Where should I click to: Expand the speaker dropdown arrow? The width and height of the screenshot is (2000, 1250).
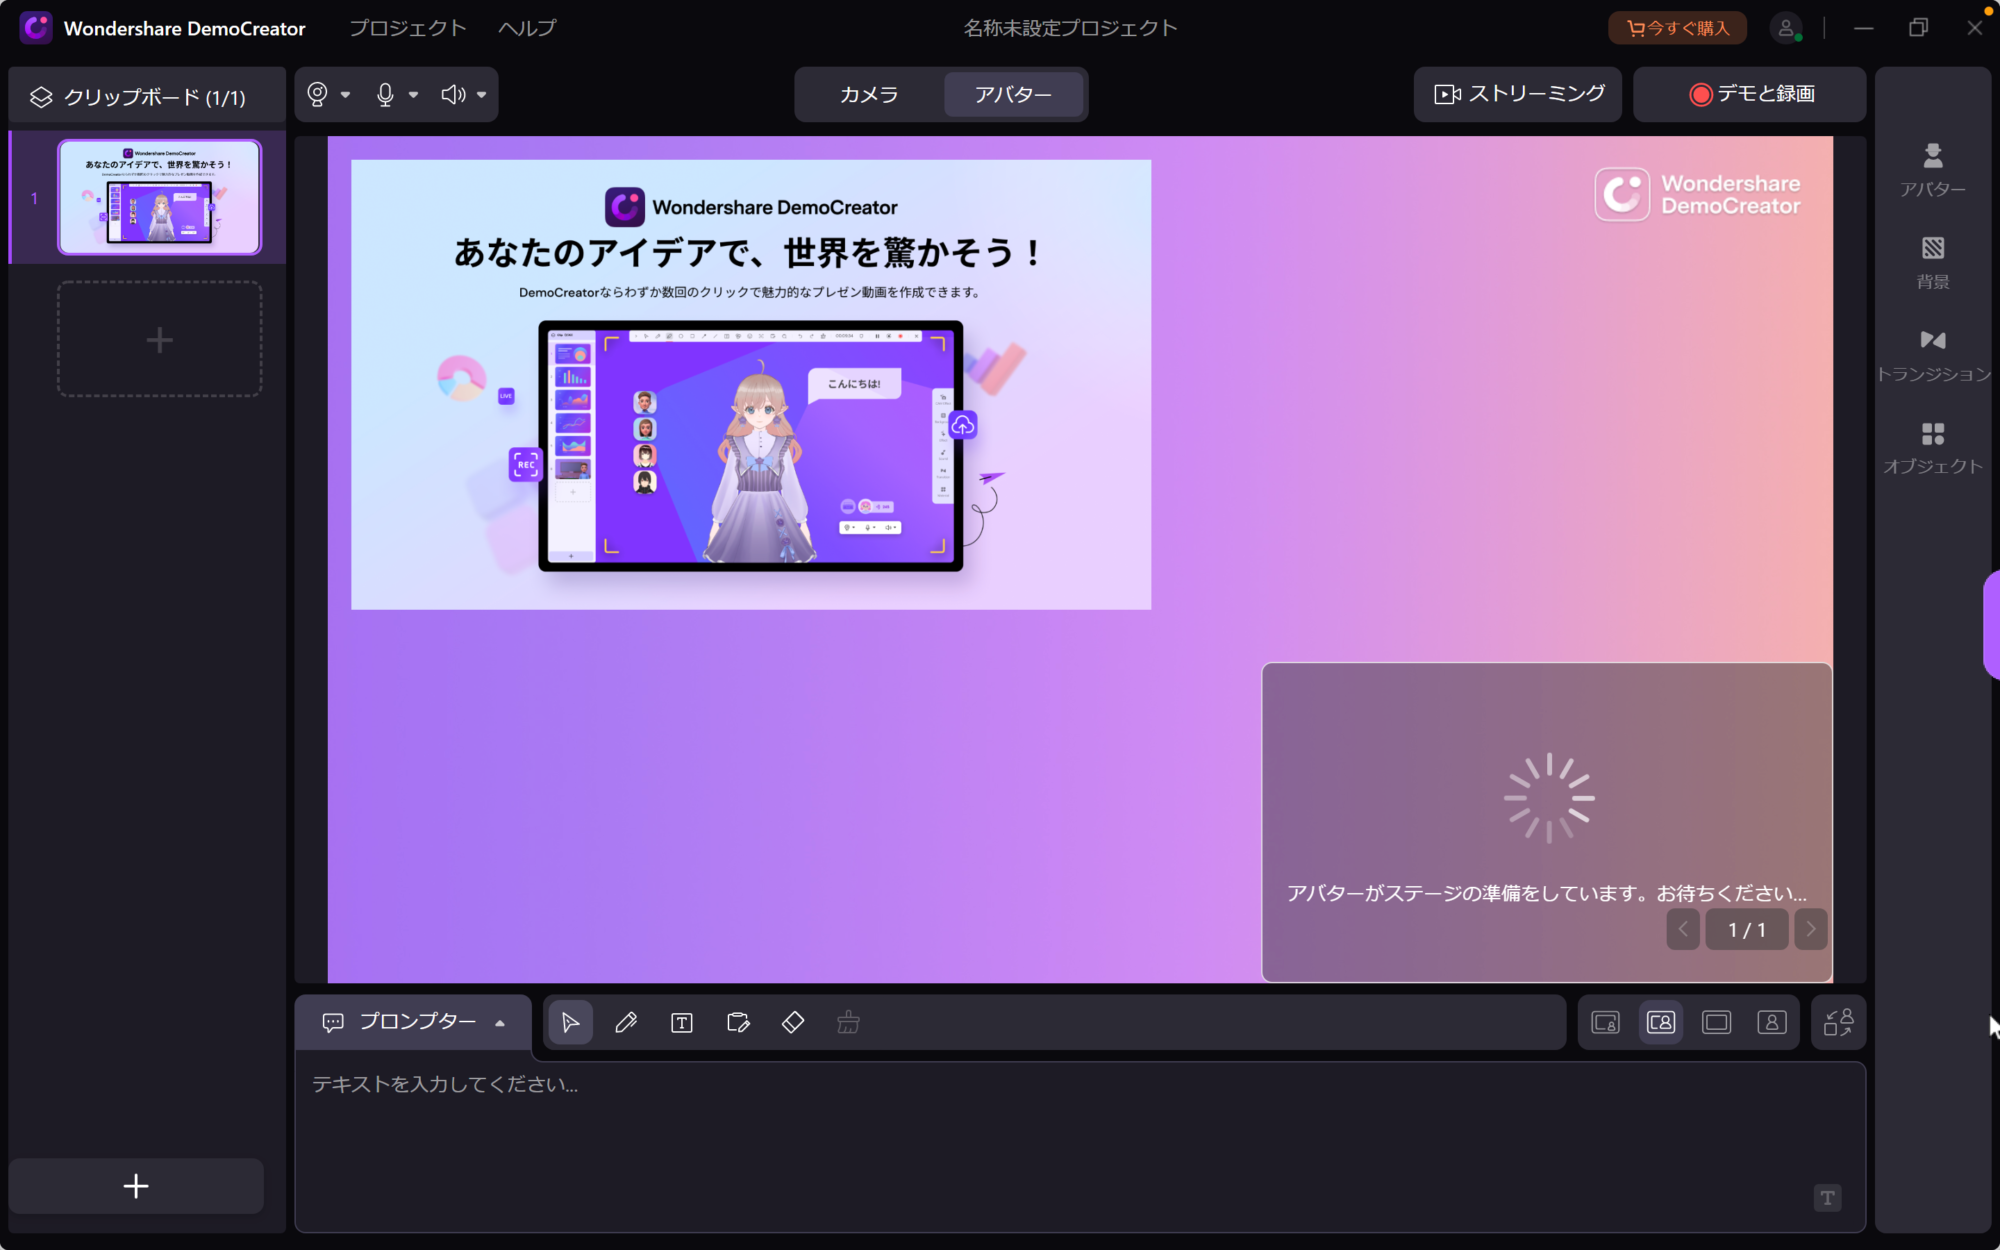pos(481,95)
